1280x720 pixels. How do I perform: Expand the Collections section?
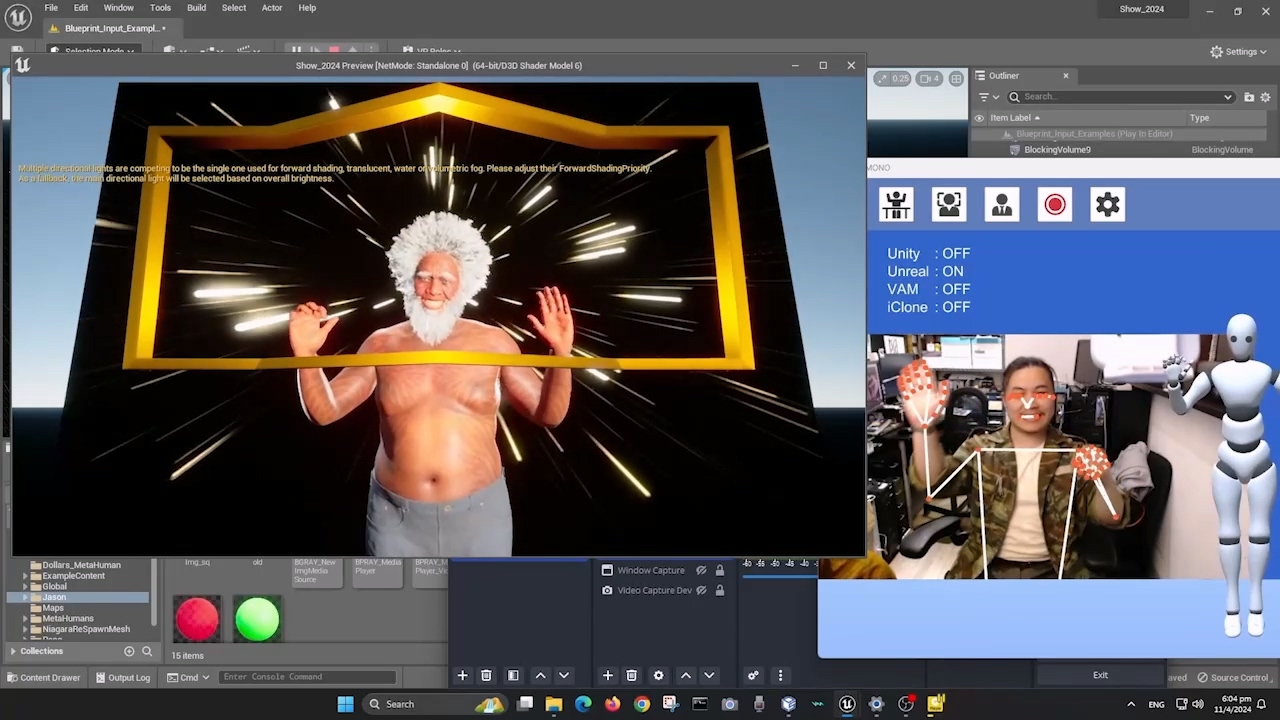(13, 651)
